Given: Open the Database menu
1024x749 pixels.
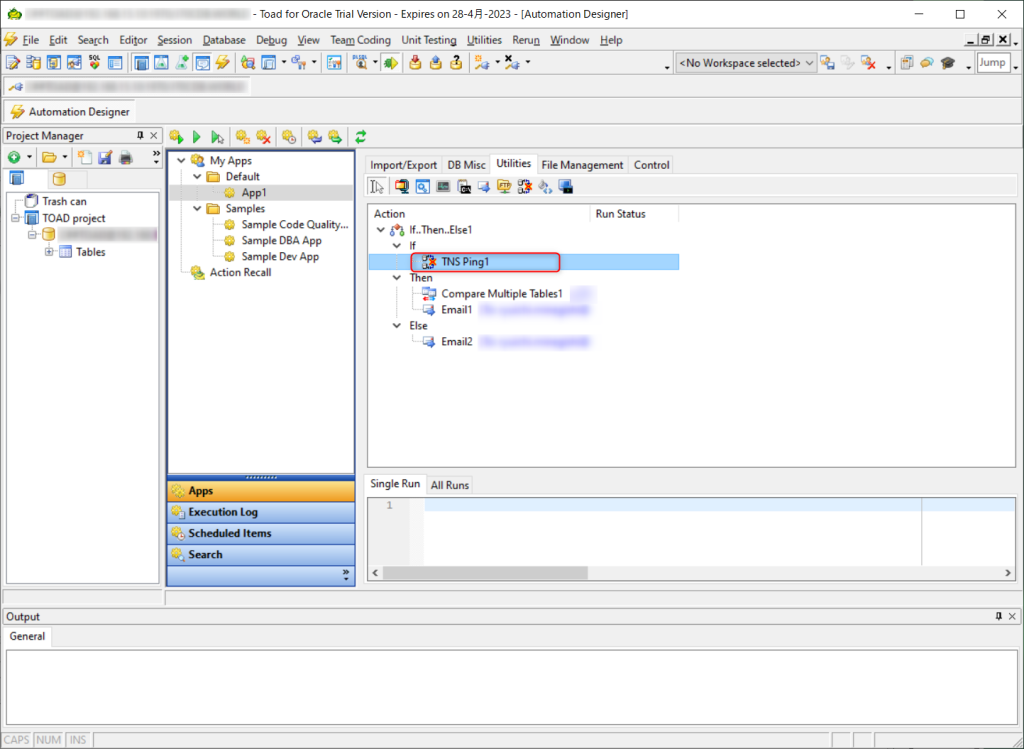Looking at the screenshot, I should pyautogui.click(x=224, y=40).
